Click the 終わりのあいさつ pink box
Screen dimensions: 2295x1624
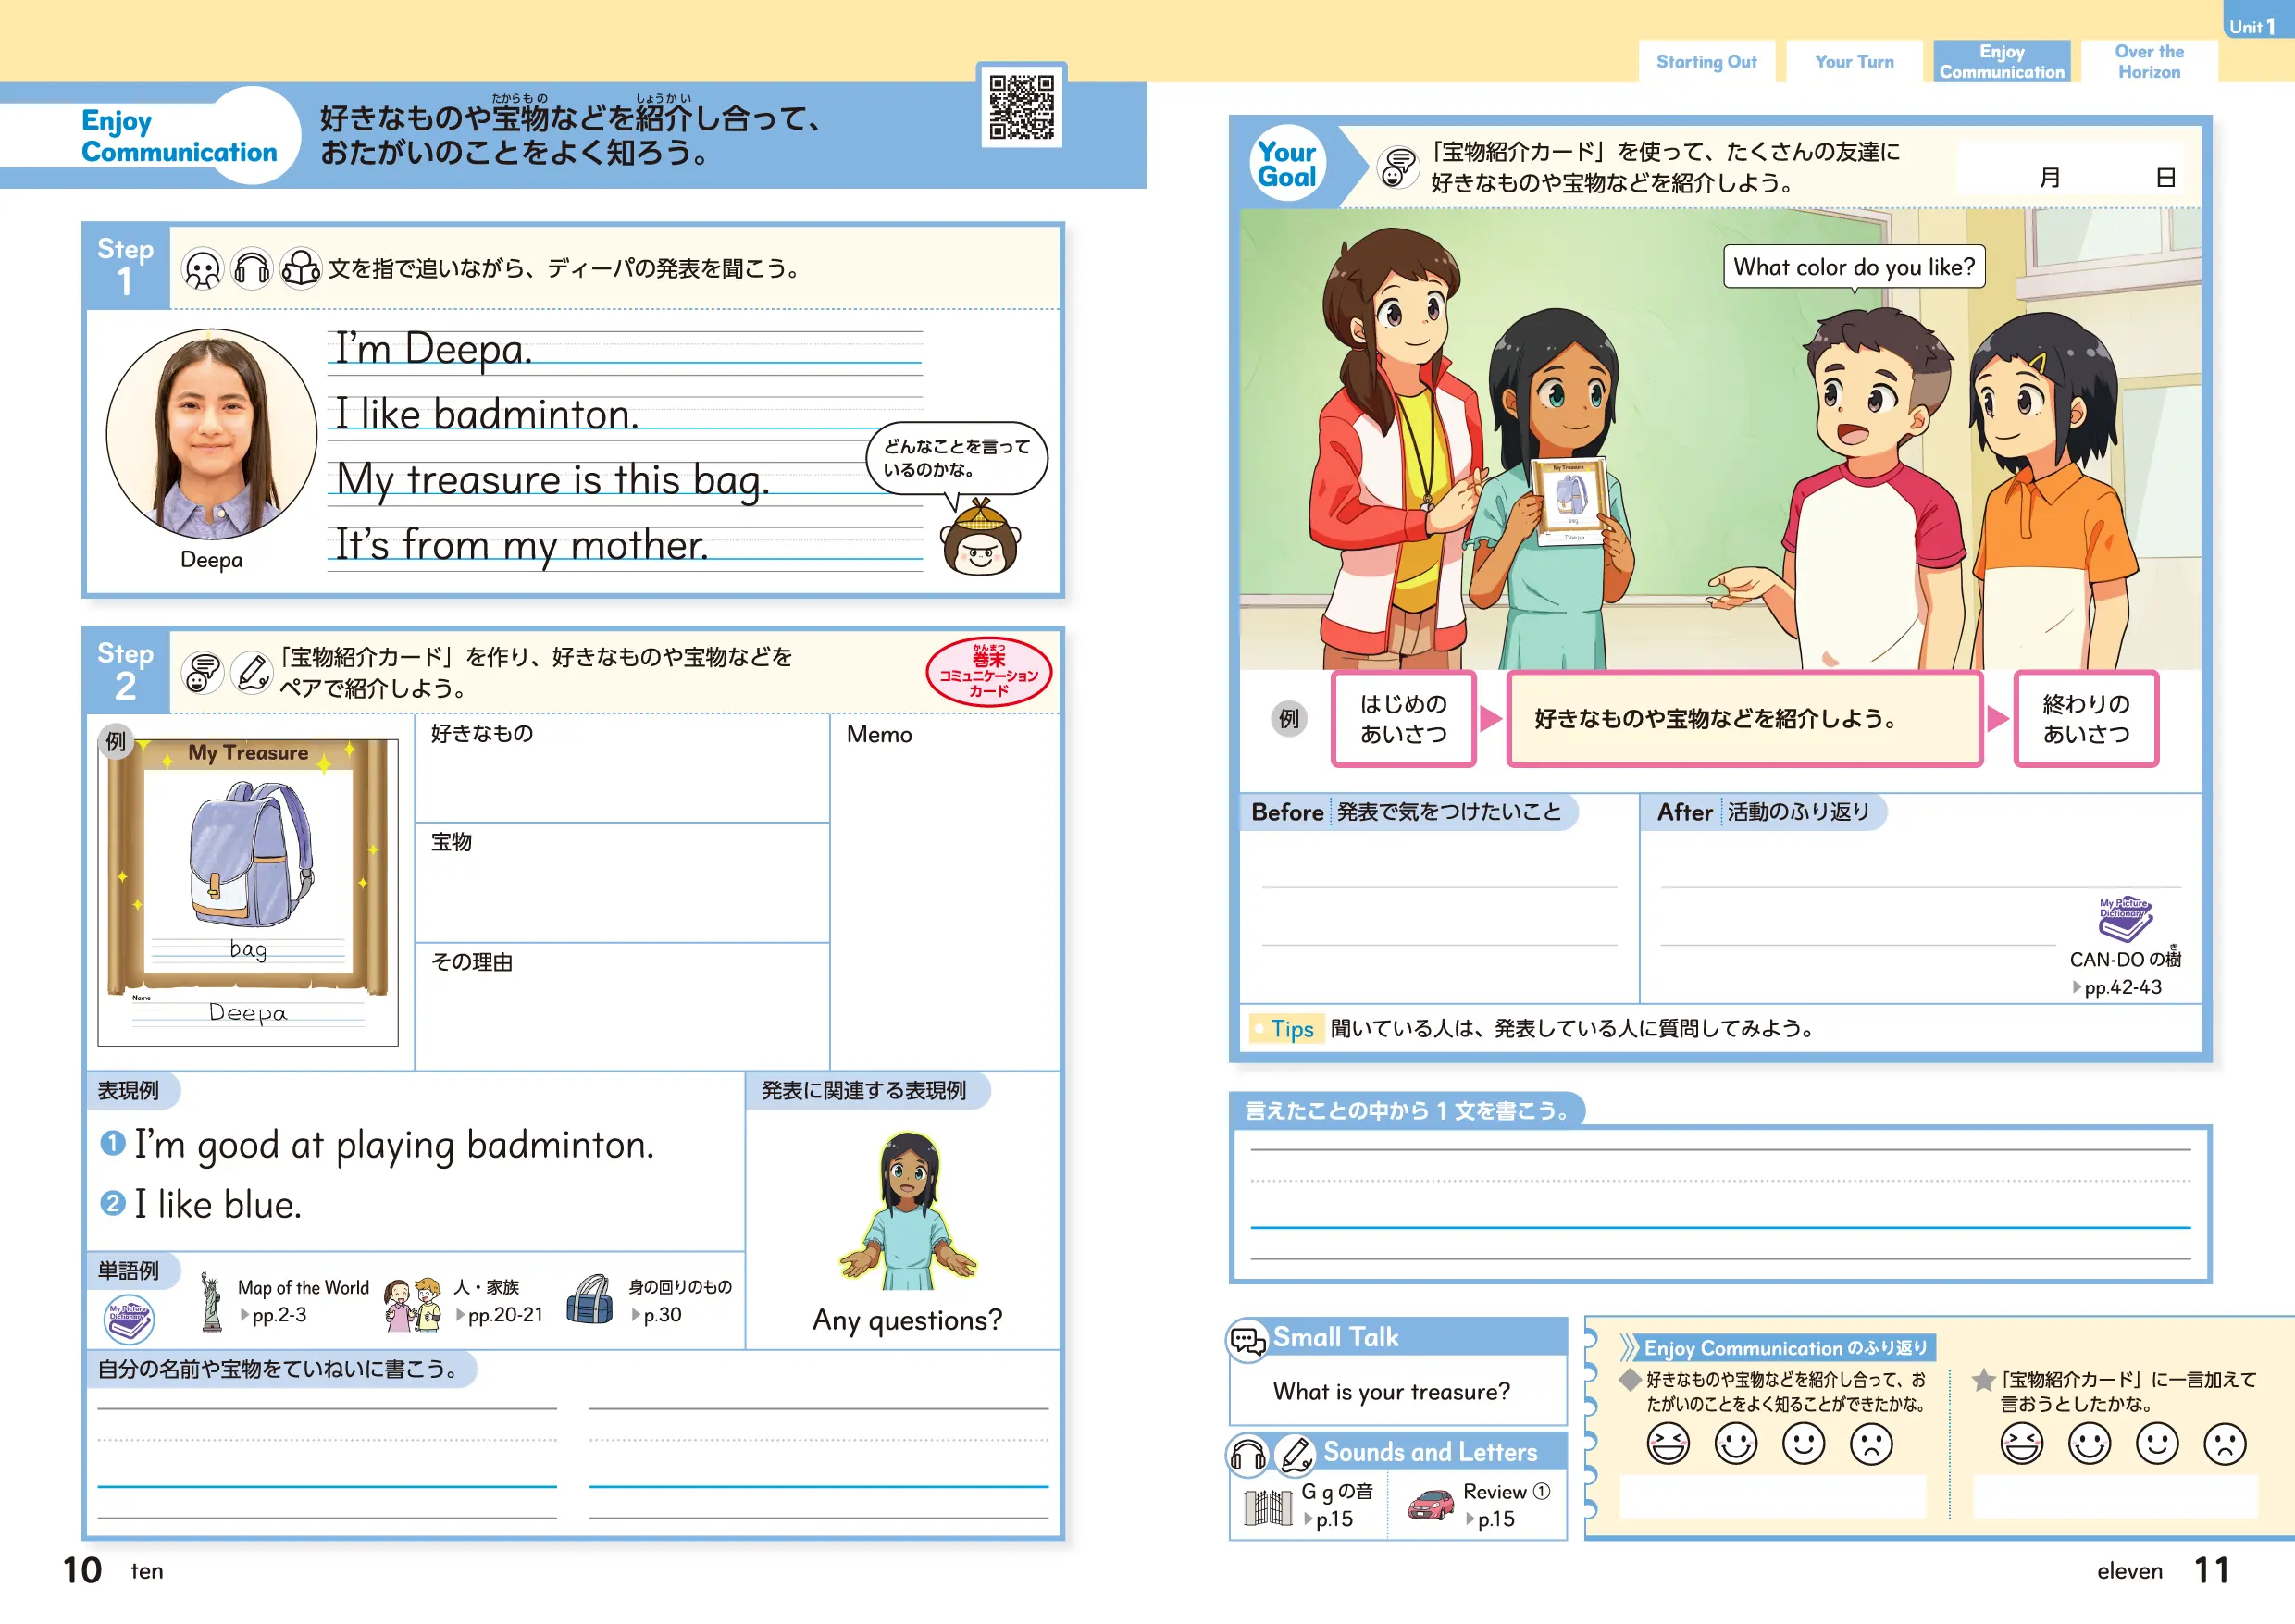point(2085,719)
